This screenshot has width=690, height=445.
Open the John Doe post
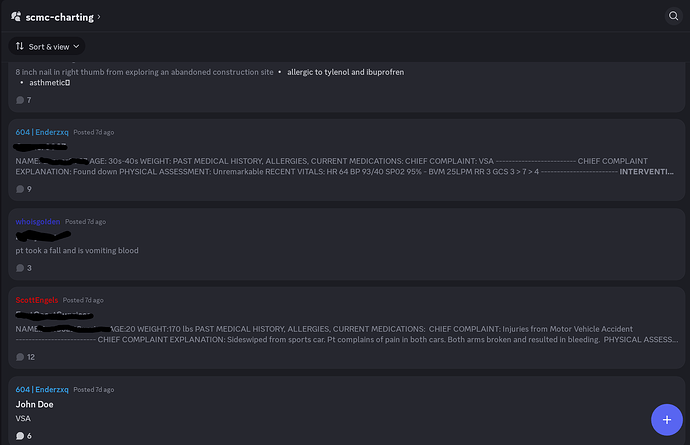(x=346, y=410)
